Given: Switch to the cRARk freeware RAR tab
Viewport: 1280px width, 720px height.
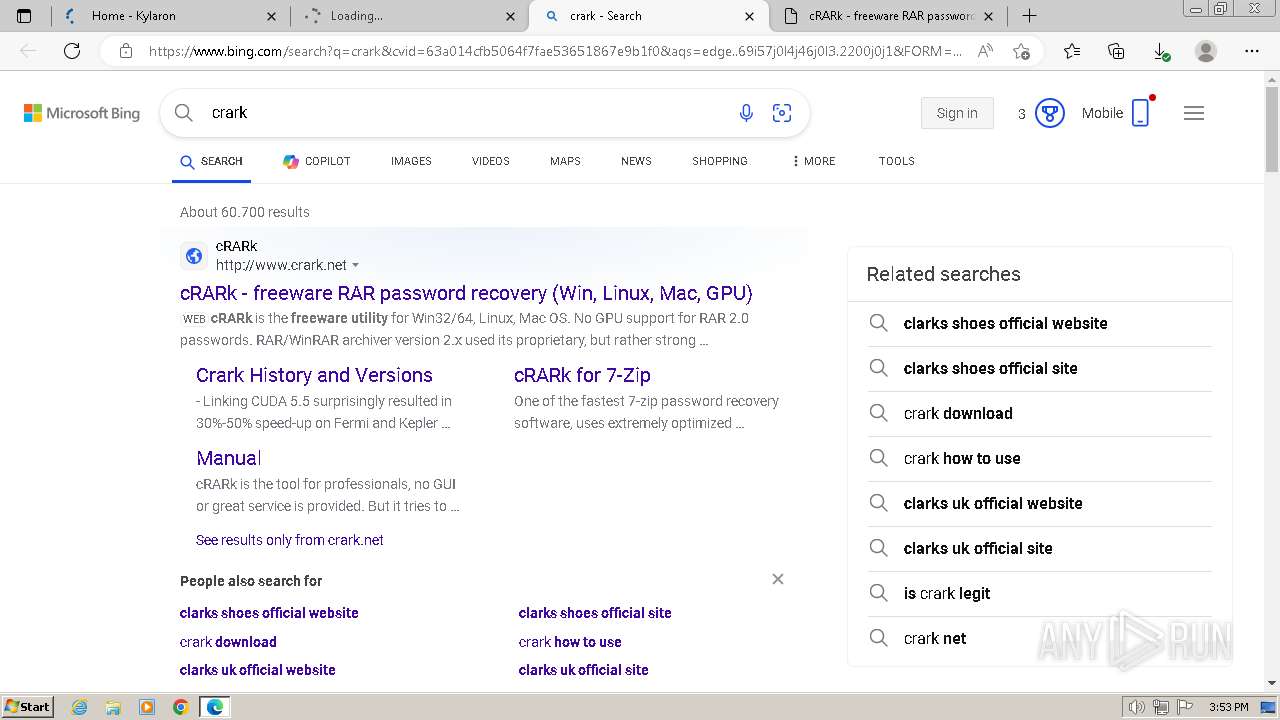Looking at the screenshot, I should [x=889, y=16].
